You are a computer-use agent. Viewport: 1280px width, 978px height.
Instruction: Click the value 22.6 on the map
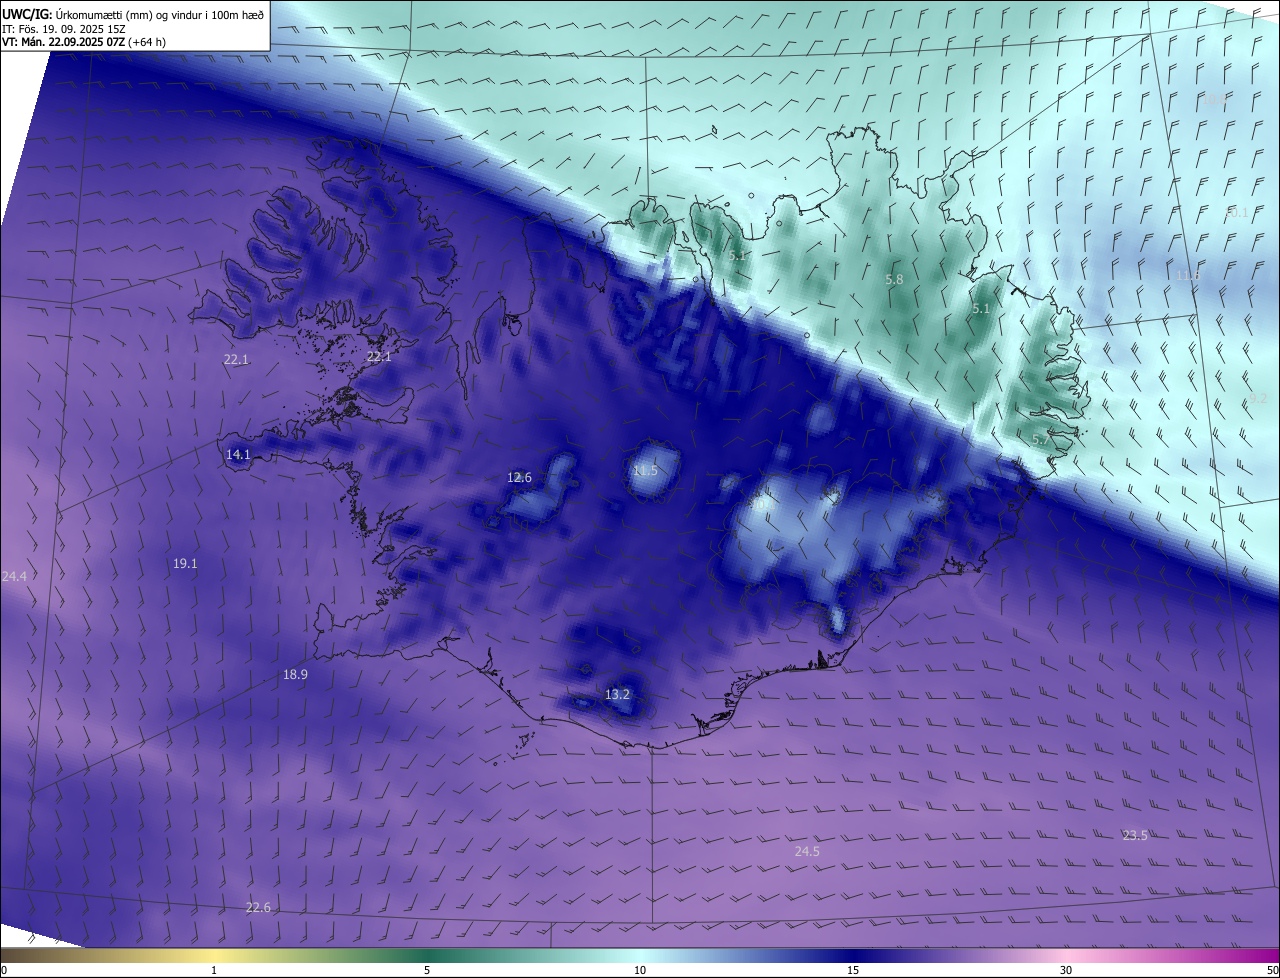click(x=258, y=907)
